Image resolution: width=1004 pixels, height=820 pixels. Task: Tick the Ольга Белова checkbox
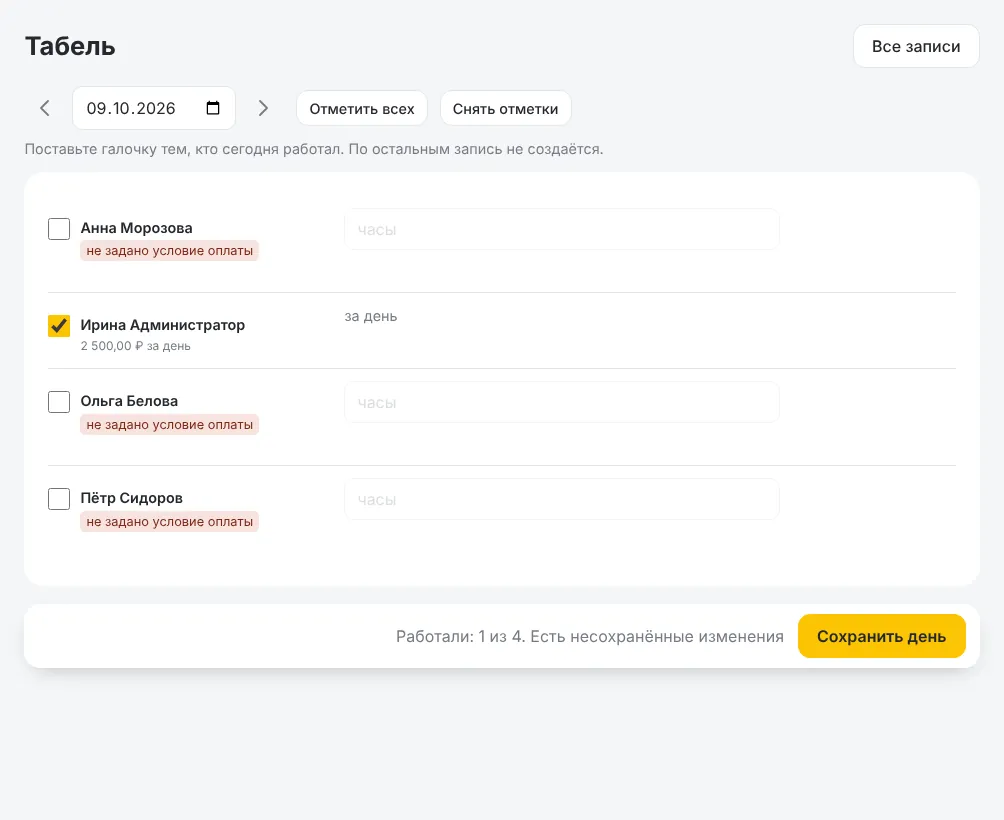tap(59, 402)
